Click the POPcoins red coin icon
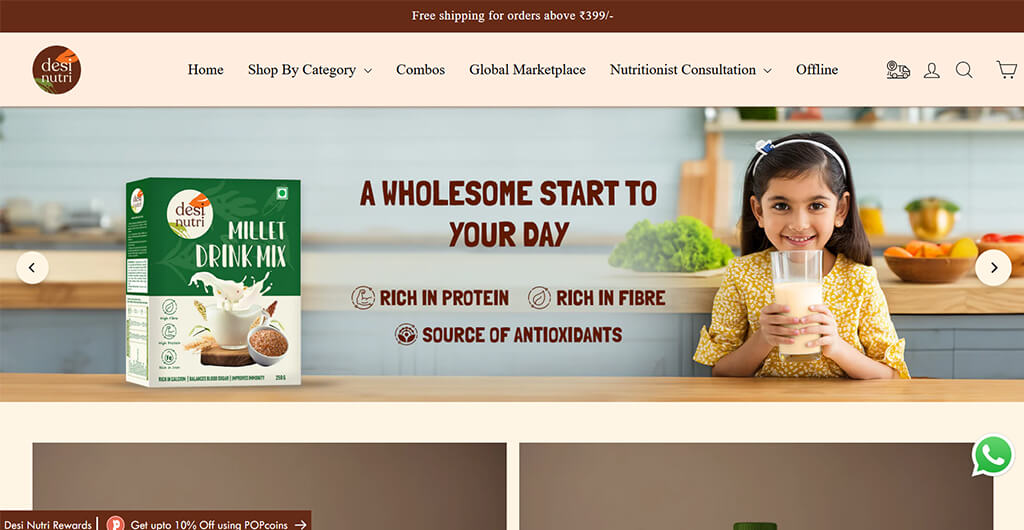Viewport: 1024px width, 530px height. (x=116, y=524)
